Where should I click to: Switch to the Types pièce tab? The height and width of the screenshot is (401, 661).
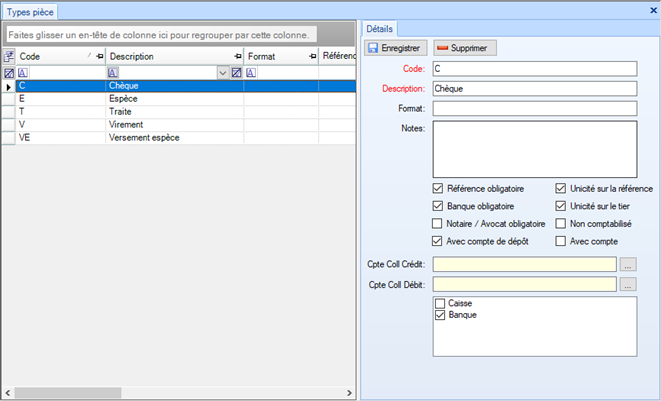pyautogui.click(x=32, y=10)
